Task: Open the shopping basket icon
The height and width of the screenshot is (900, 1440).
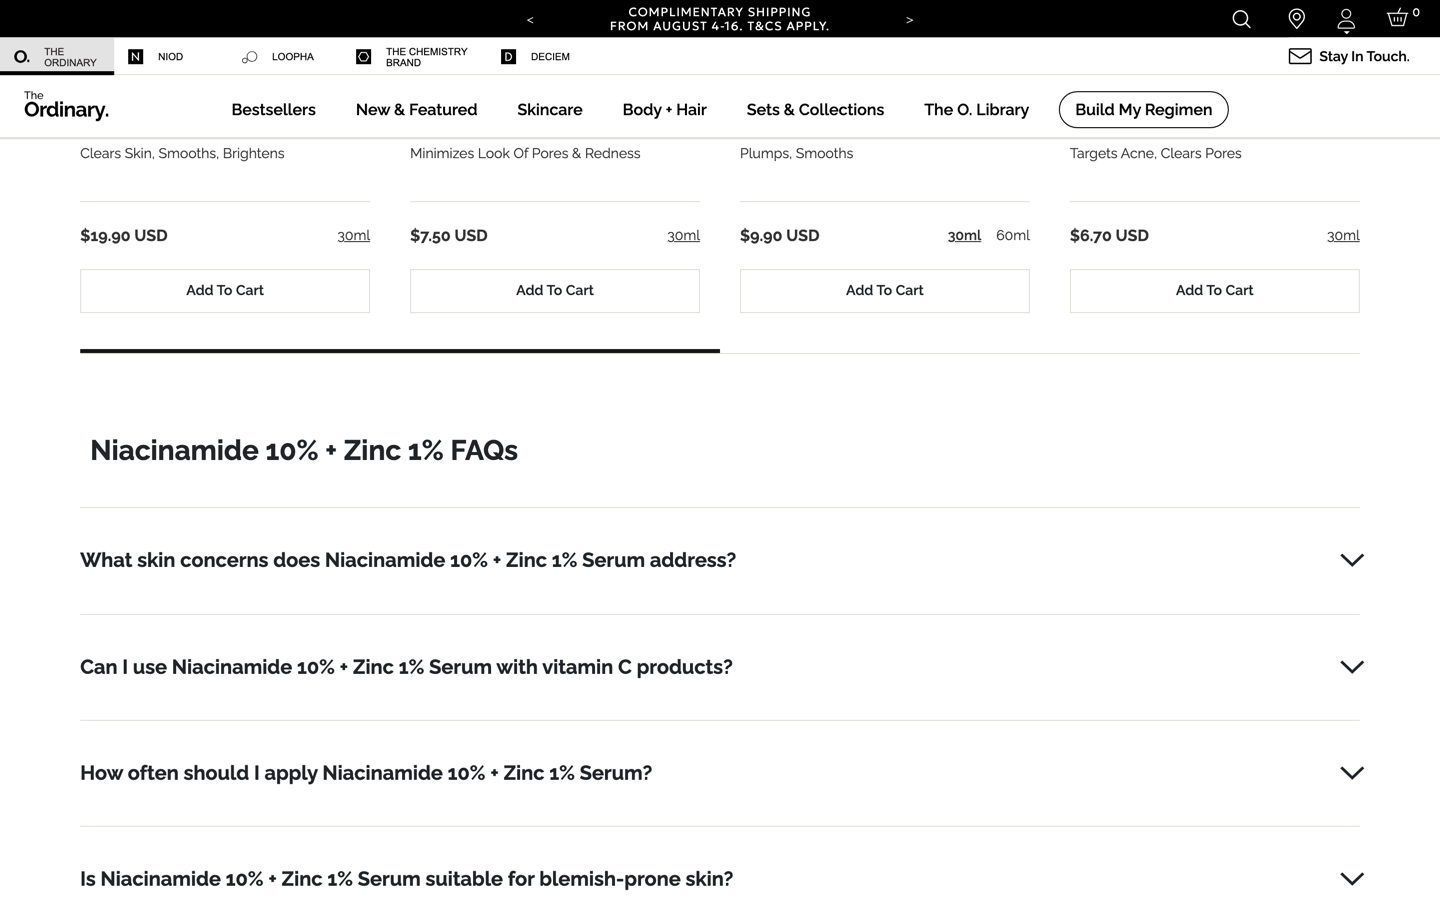Action: tap(1398, 17)
